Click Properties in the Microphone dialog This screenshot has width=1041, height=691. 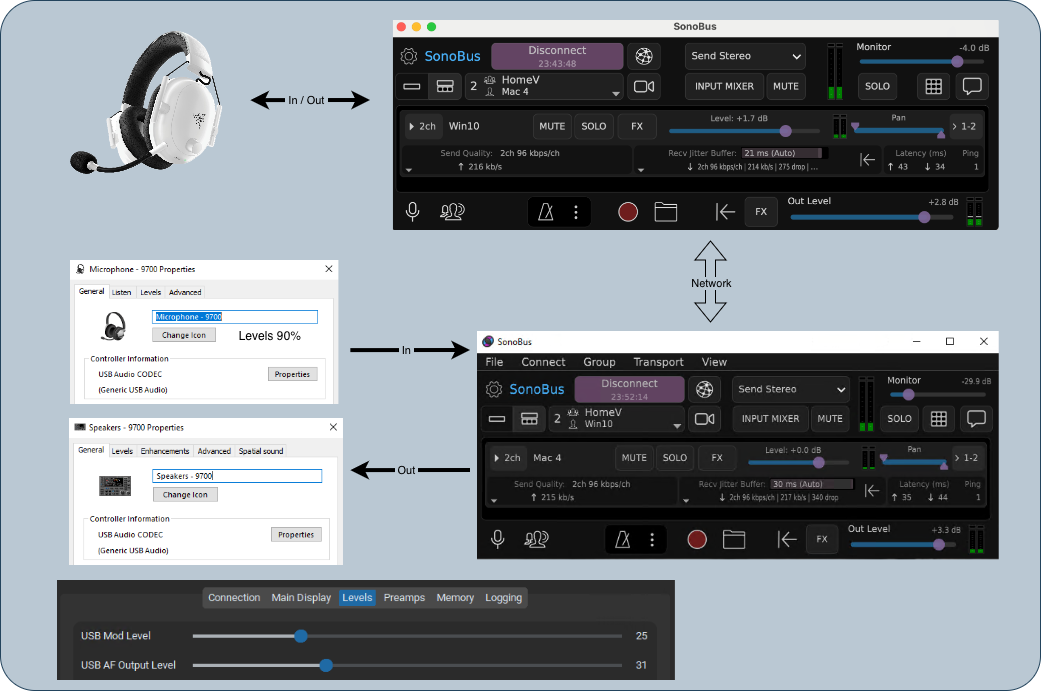coord(292,373)
